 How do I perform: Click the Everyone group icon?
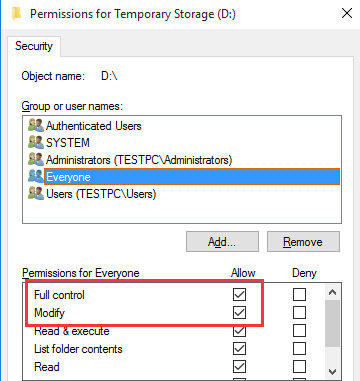click(36, 177)
